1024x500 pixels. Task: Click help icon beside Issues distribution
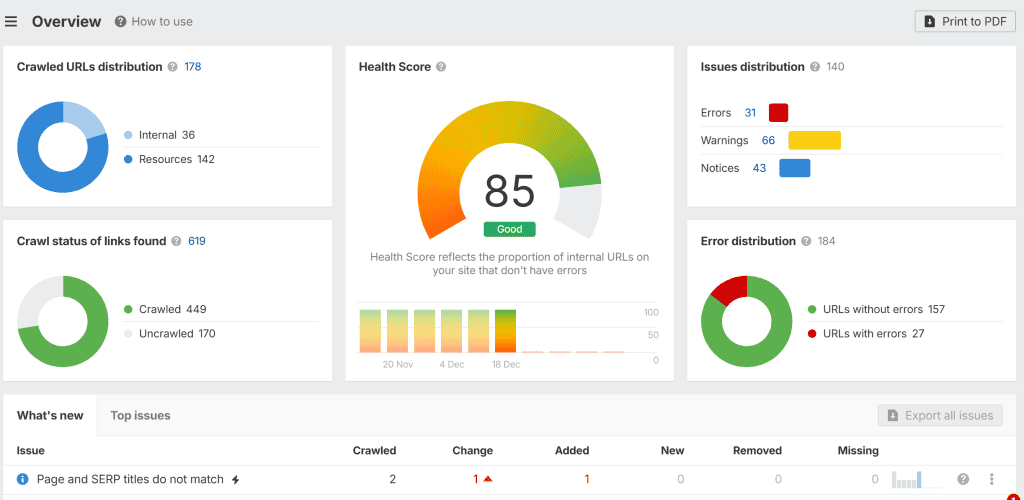pyautogui.click(x=815, y=67)
